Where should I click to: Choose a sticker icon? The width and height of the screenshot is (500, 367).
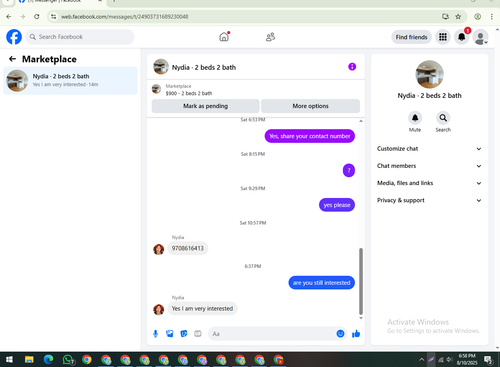(x=184, y=334)
